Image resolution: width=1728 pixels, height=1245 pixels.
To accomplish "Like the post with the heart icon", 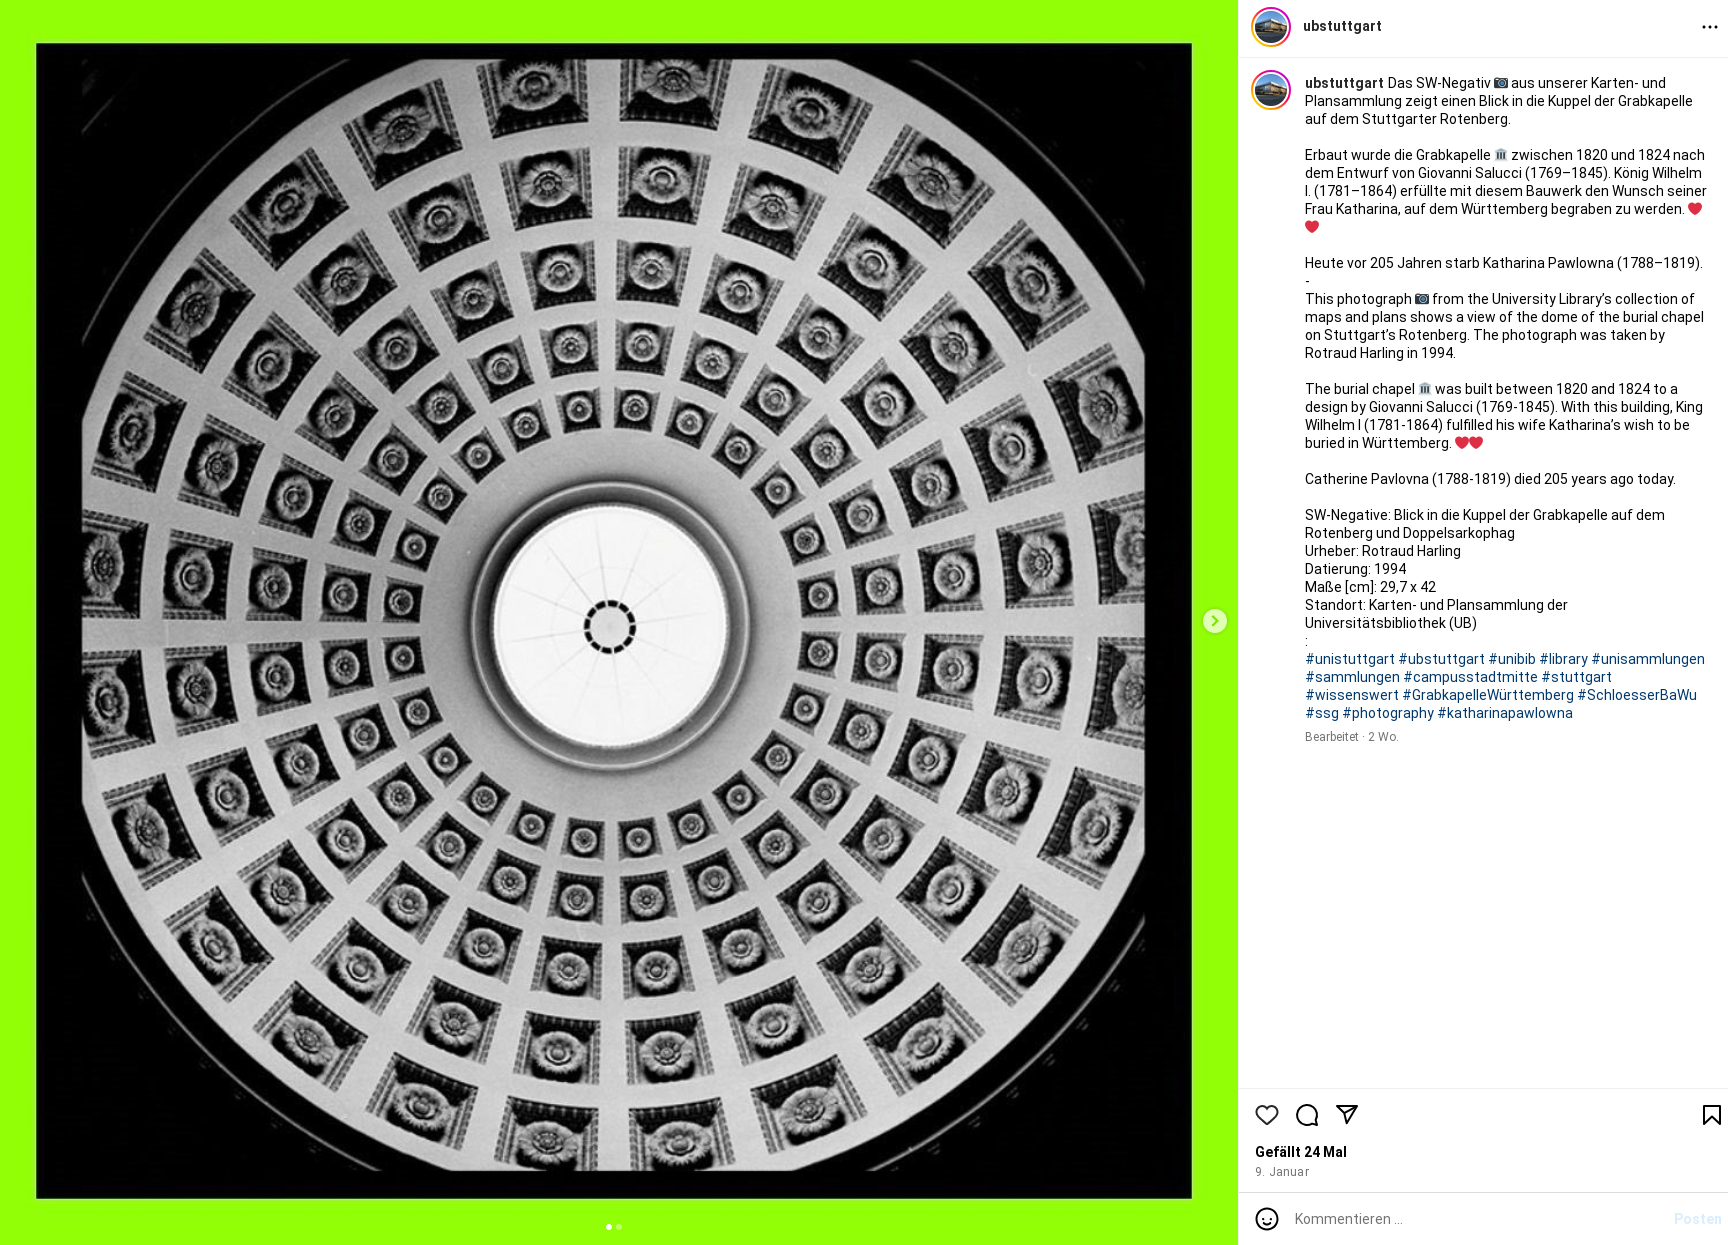I will [1267, 1115].
